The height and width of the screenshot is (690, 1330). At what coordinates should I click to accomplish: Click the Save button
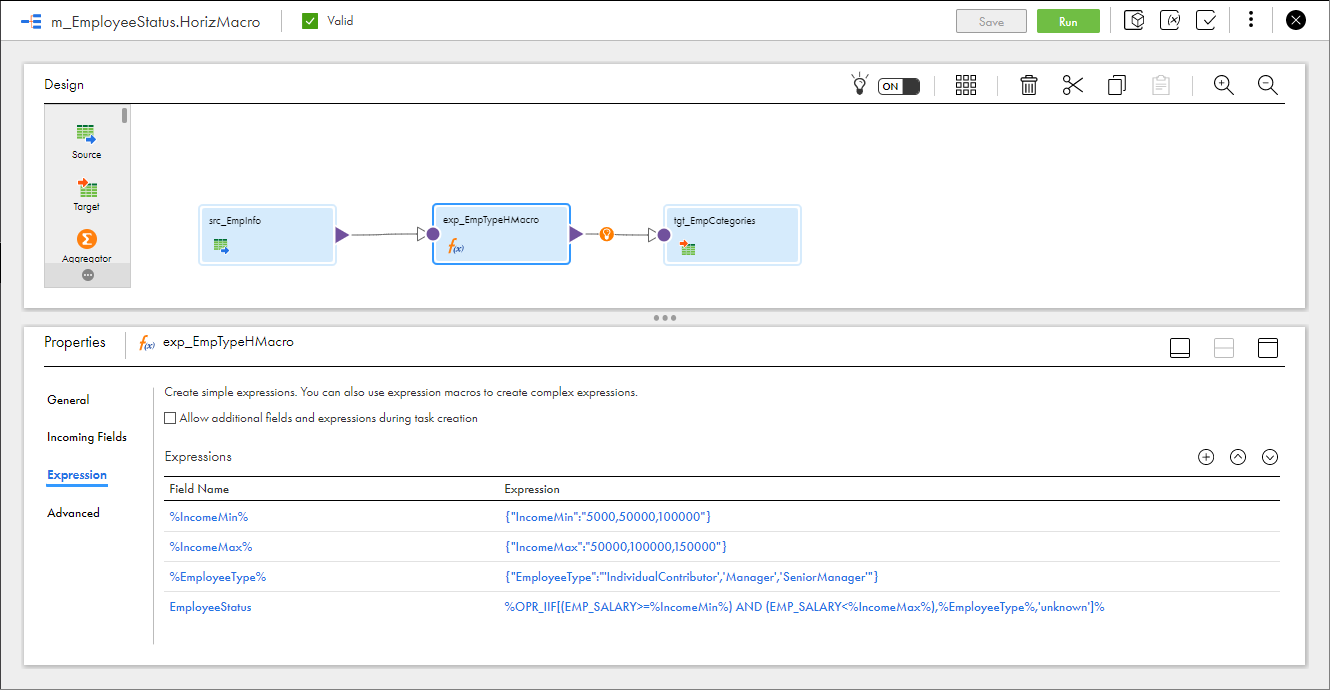click(991, 21)
